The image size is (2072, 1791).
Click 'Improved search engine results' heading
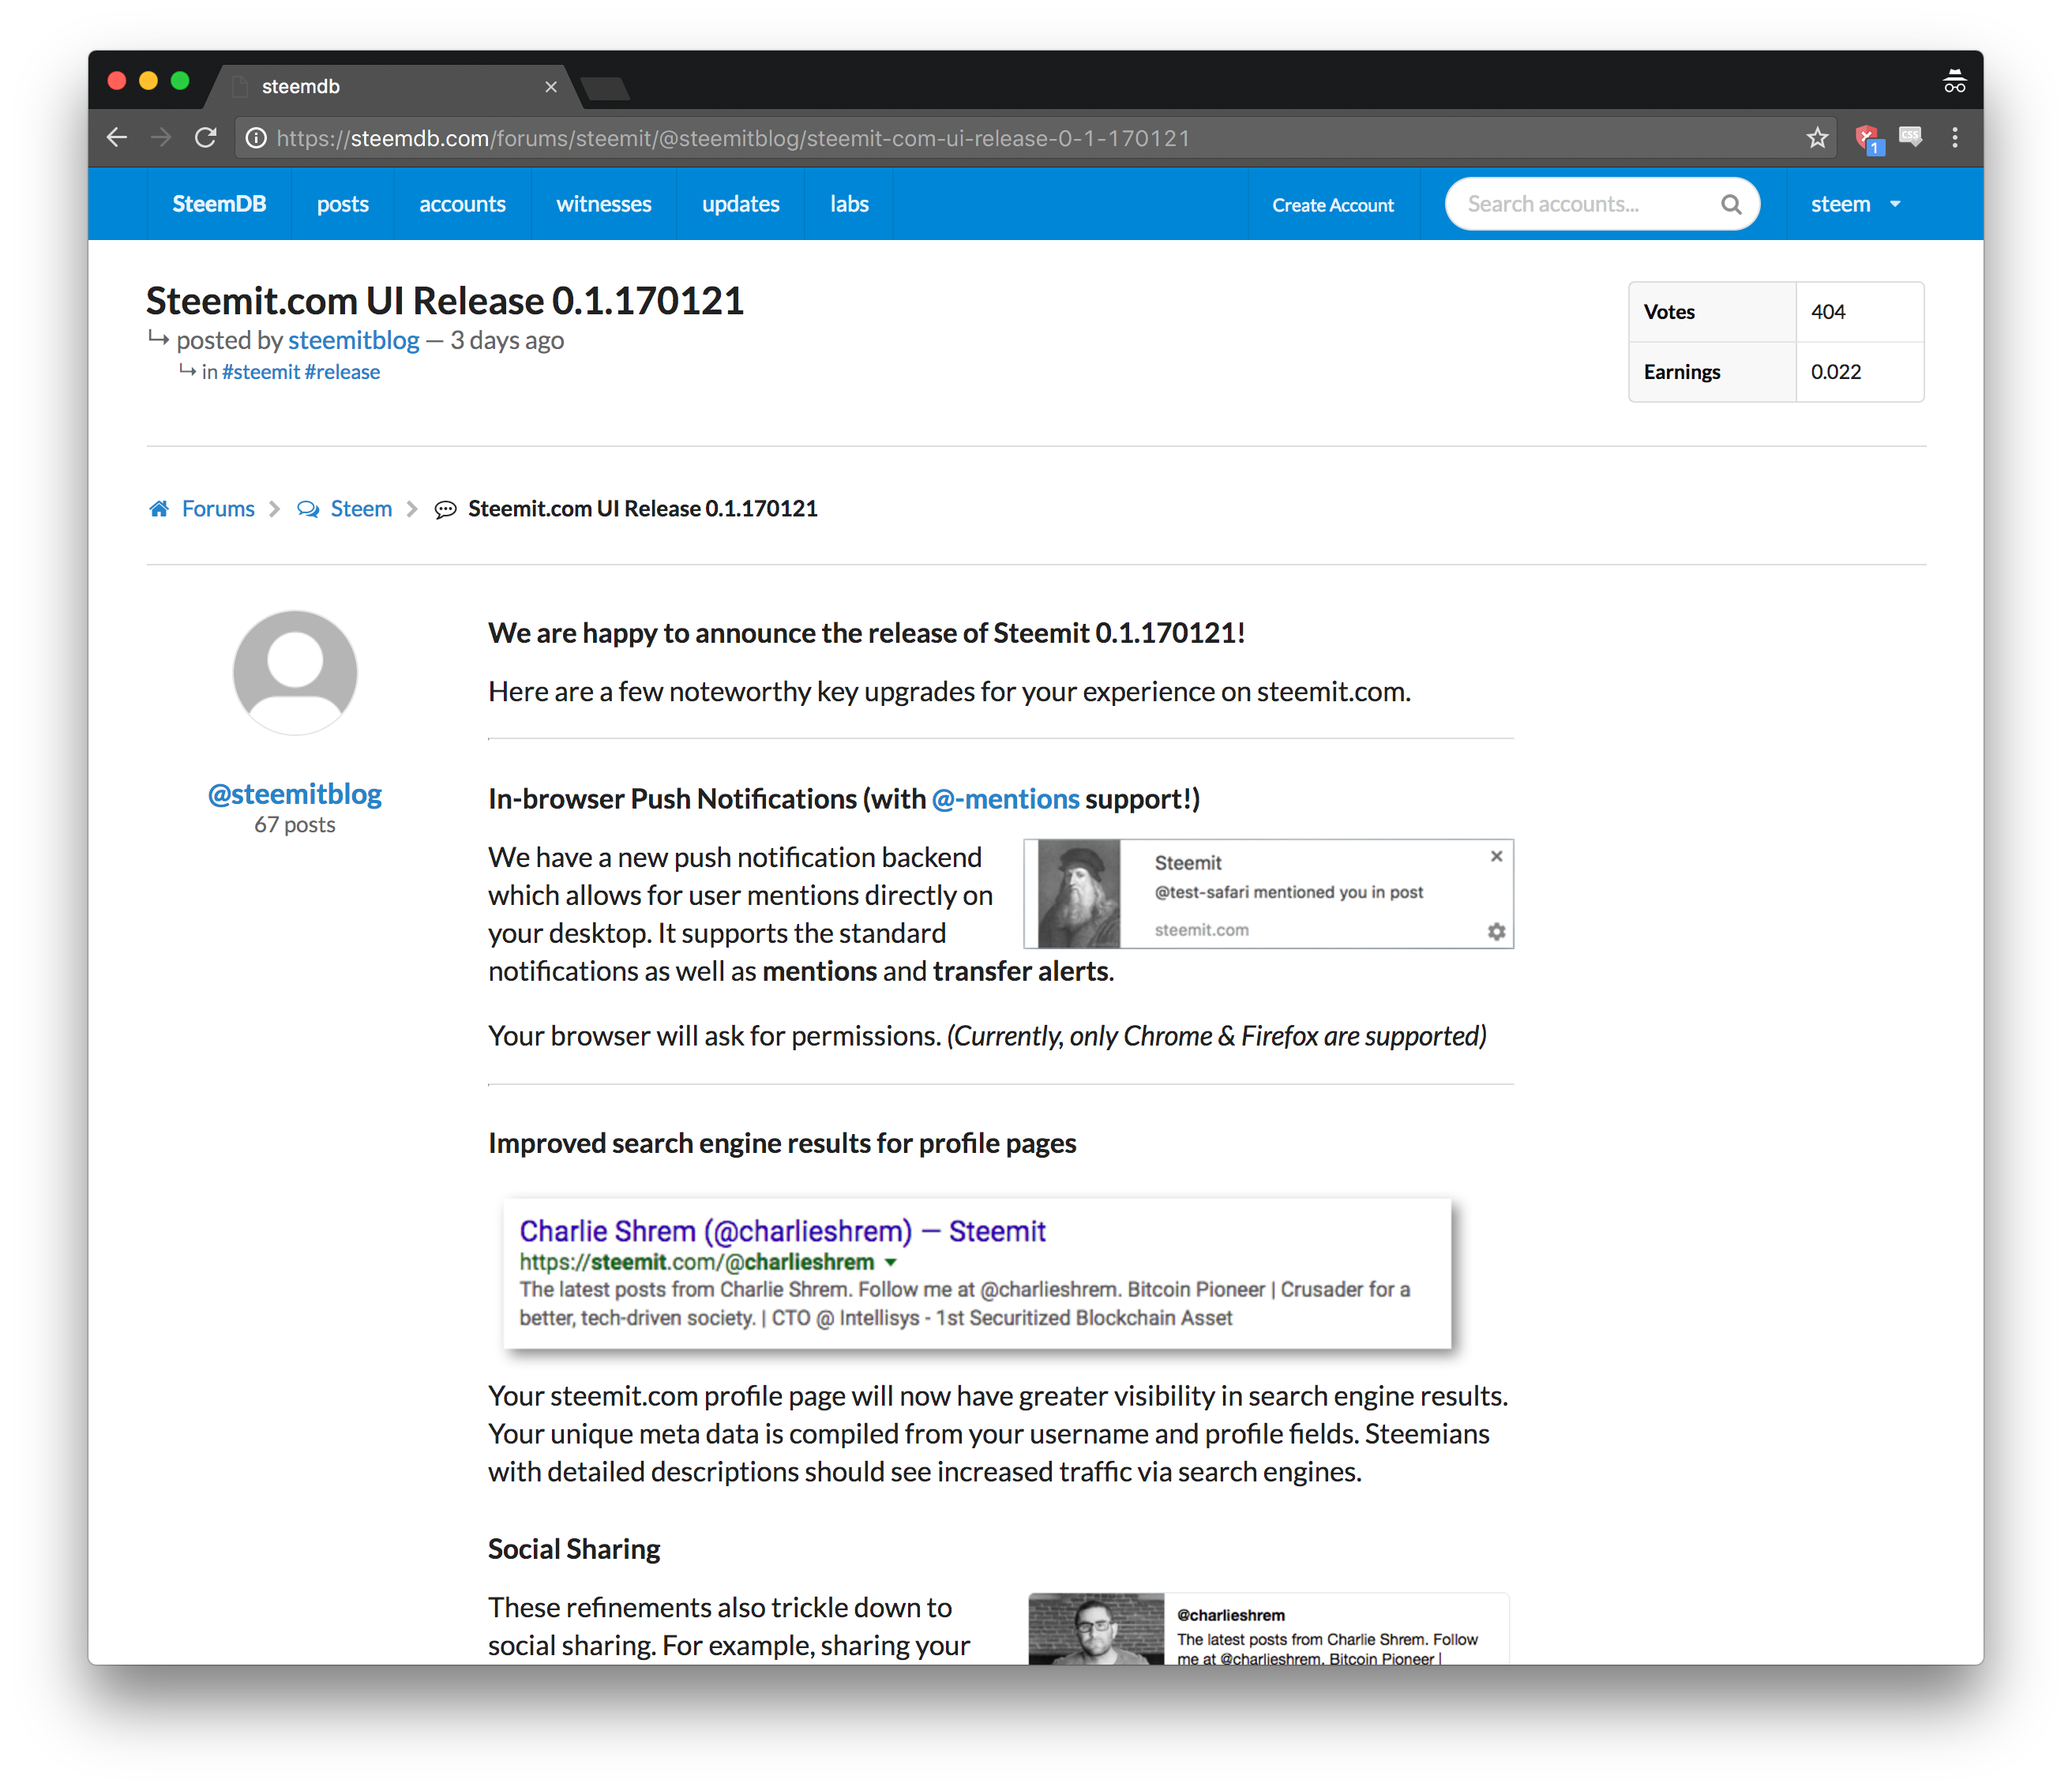tap(782, 1143)
